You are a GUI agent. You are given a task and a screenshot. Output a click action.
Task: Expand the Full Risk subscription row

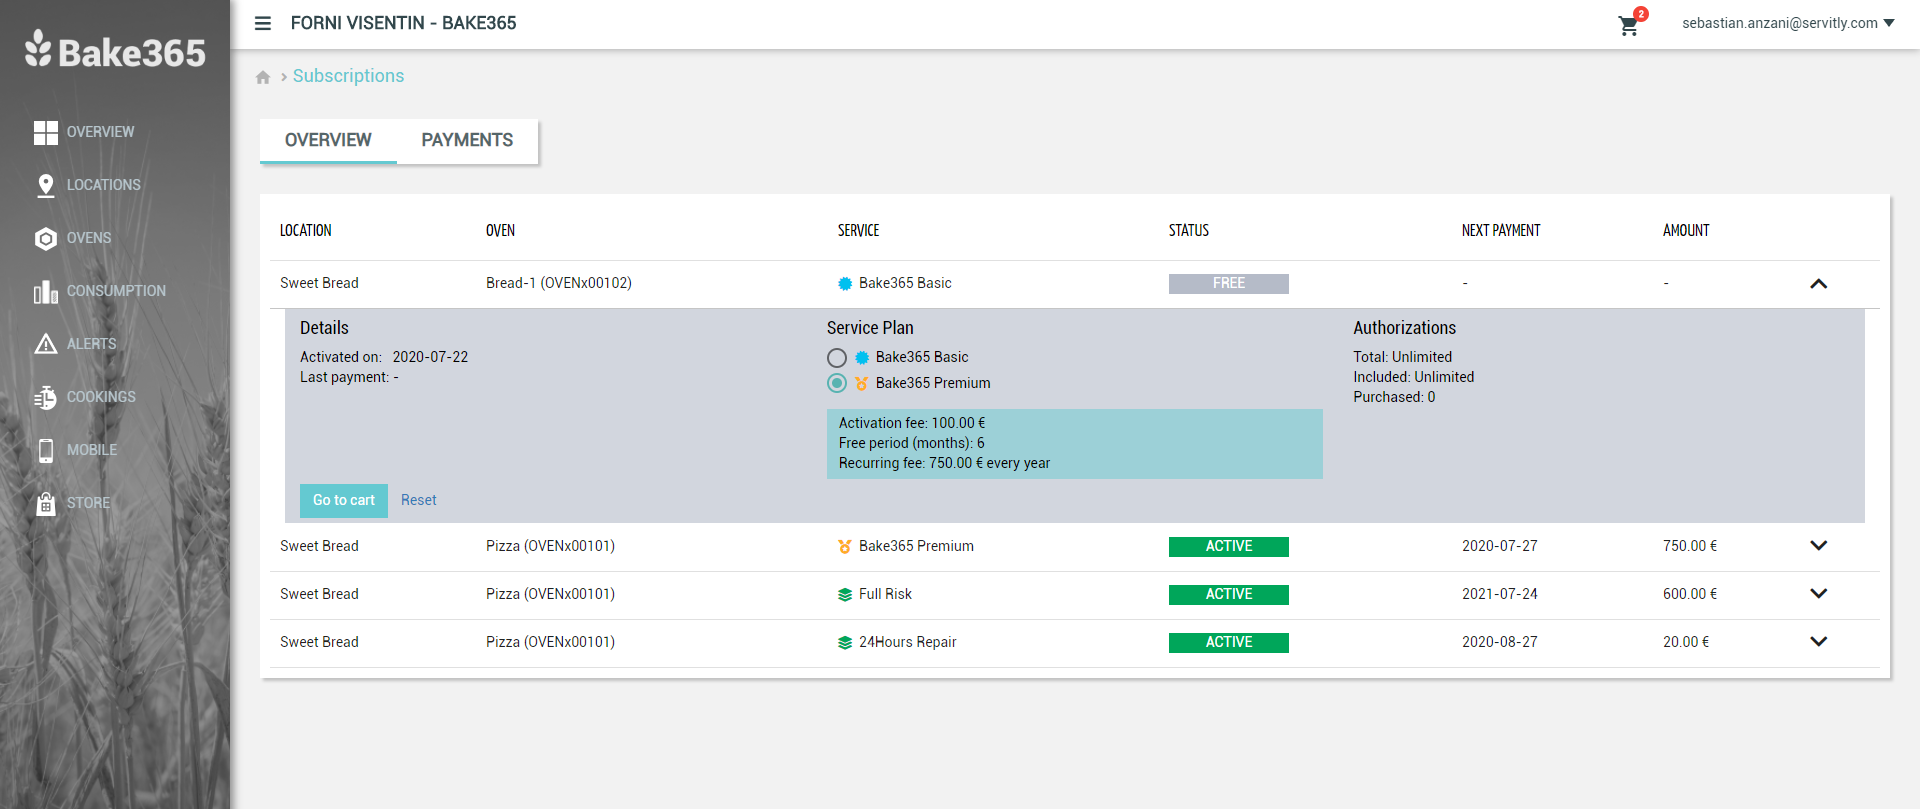(1818, 594)
